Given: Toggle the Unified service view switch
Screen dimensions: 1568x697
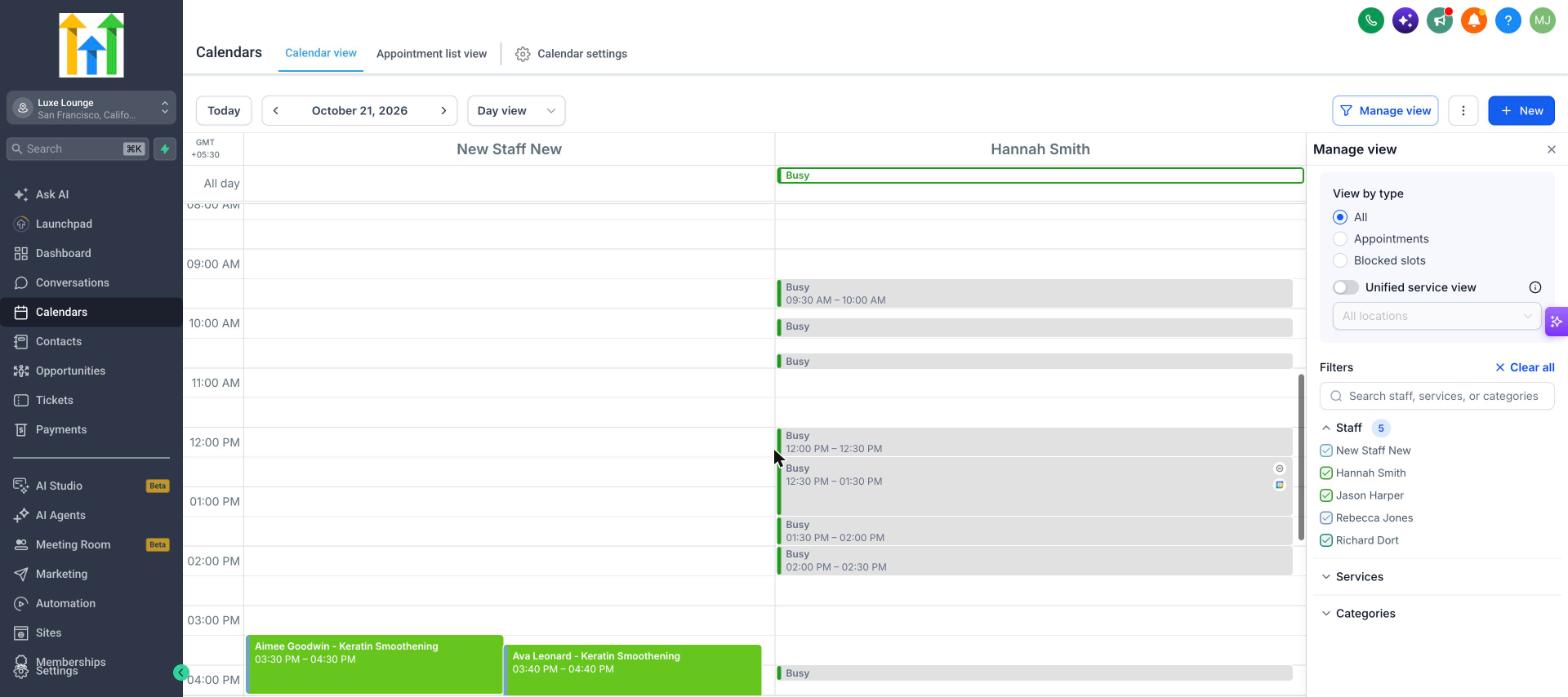Looking at the screenshot, I should 1345,288.
